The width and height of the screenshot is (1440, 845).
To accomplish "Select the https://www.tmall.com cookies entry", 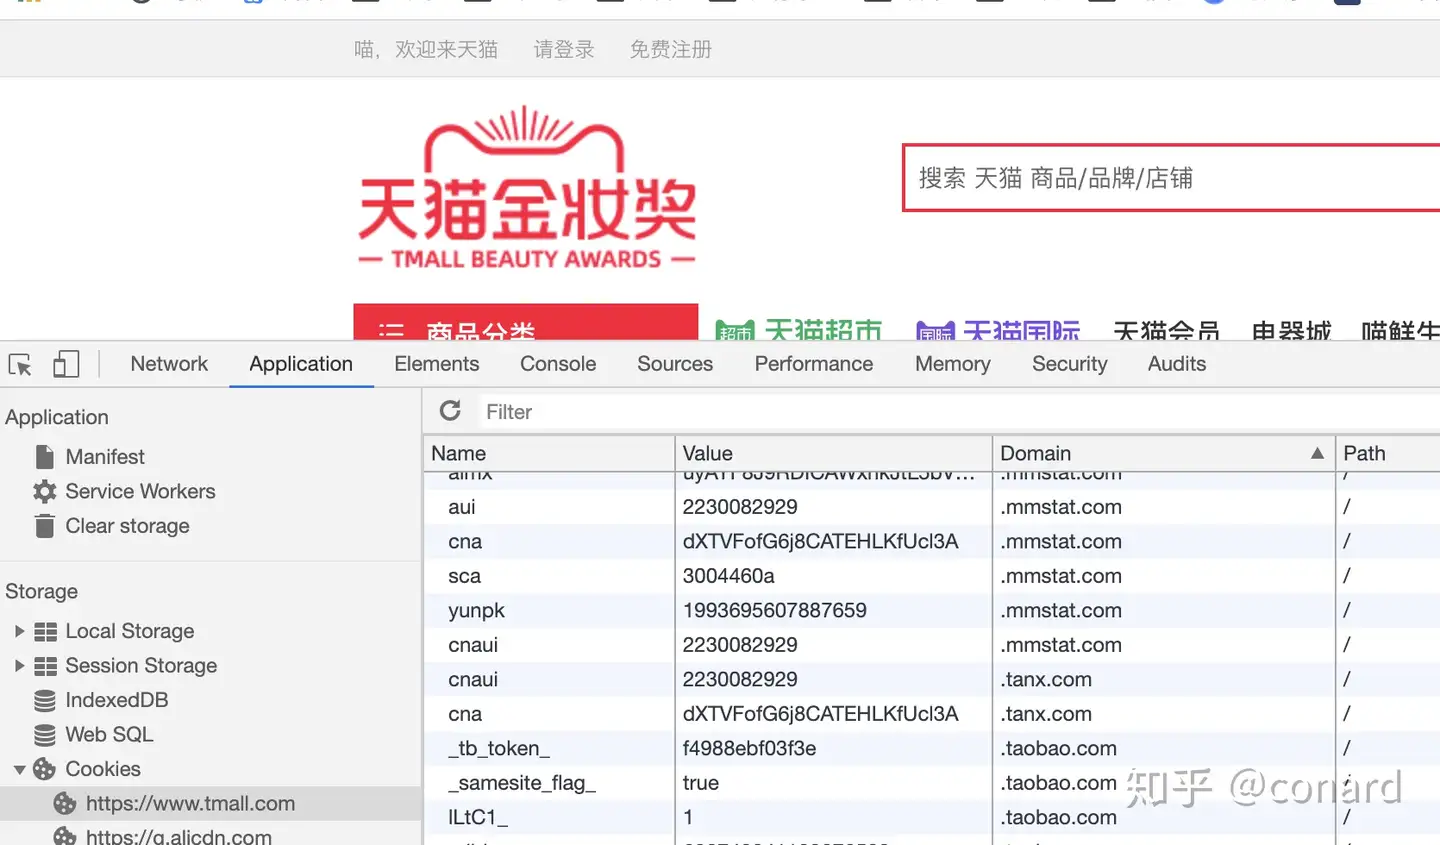I will pos(190,804).
